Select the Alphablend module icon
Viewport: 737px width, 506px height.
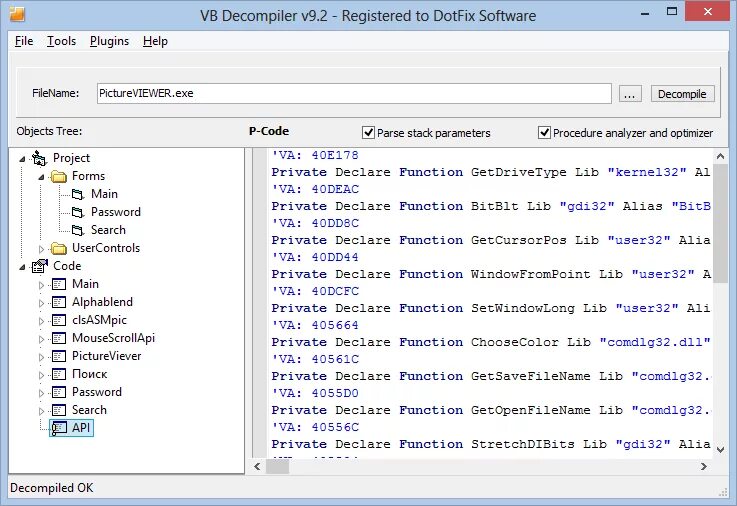pyautogui.click(x=58, y=302)
